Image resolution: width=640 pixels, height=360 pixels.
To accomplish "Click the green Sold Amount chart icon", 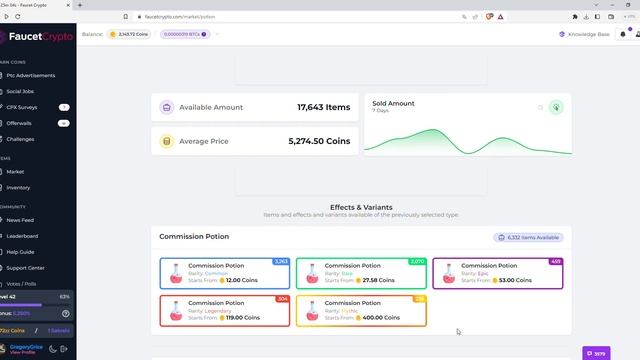I will click(x=556, y=107).
